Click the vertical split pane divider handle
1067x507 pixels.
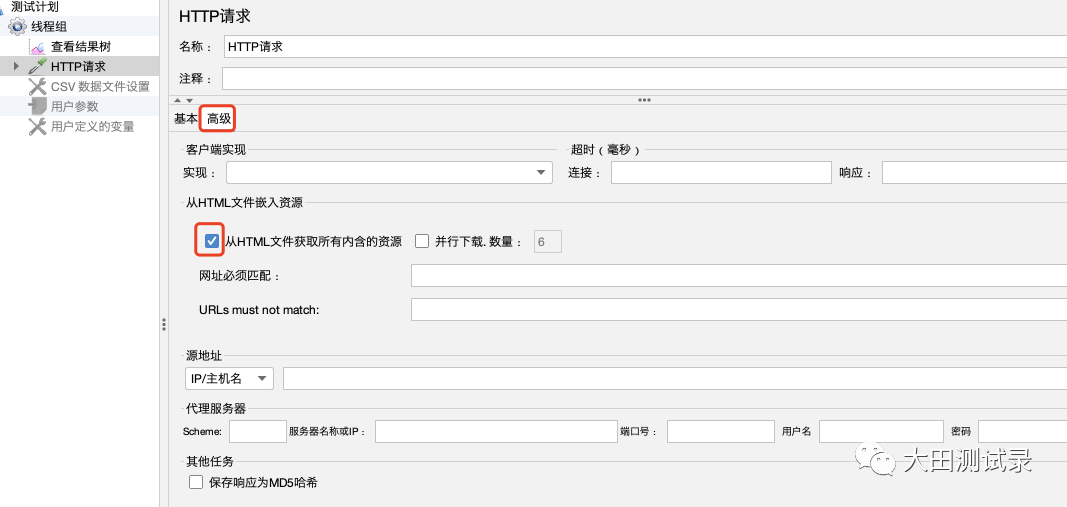tap(164, 325)
